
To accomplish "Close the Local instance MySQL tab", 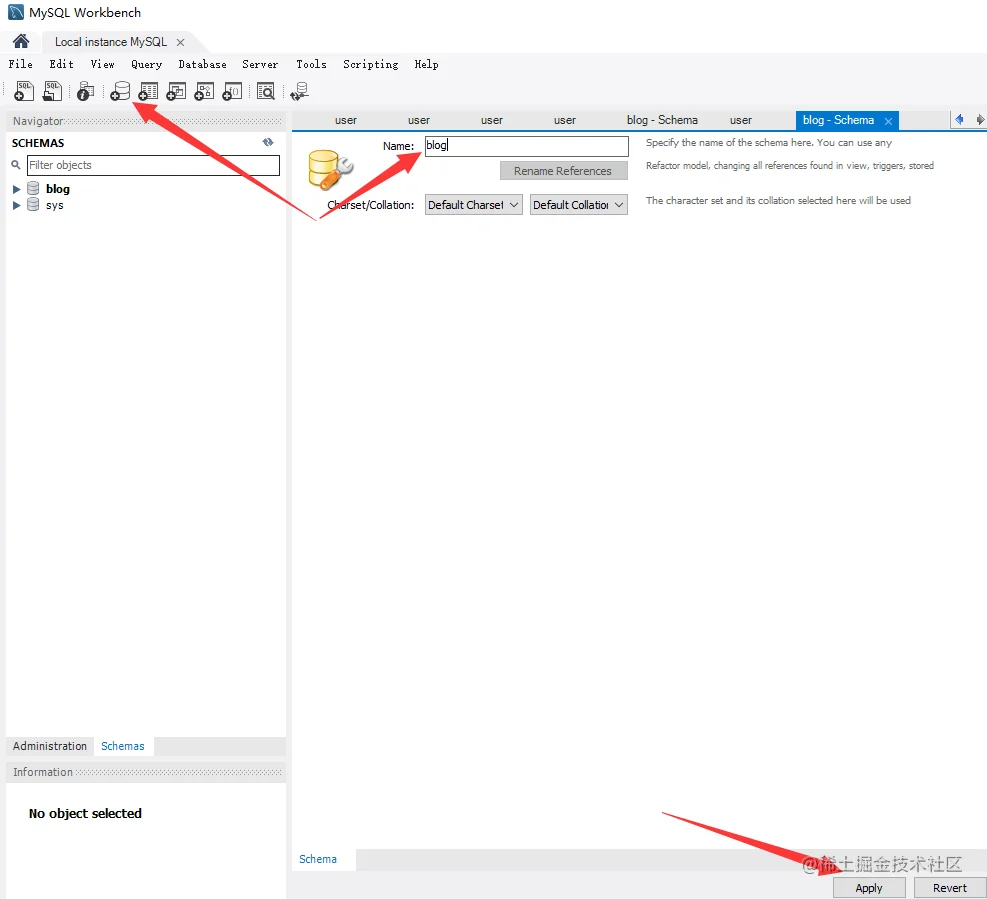I will [x=181, y=42].
